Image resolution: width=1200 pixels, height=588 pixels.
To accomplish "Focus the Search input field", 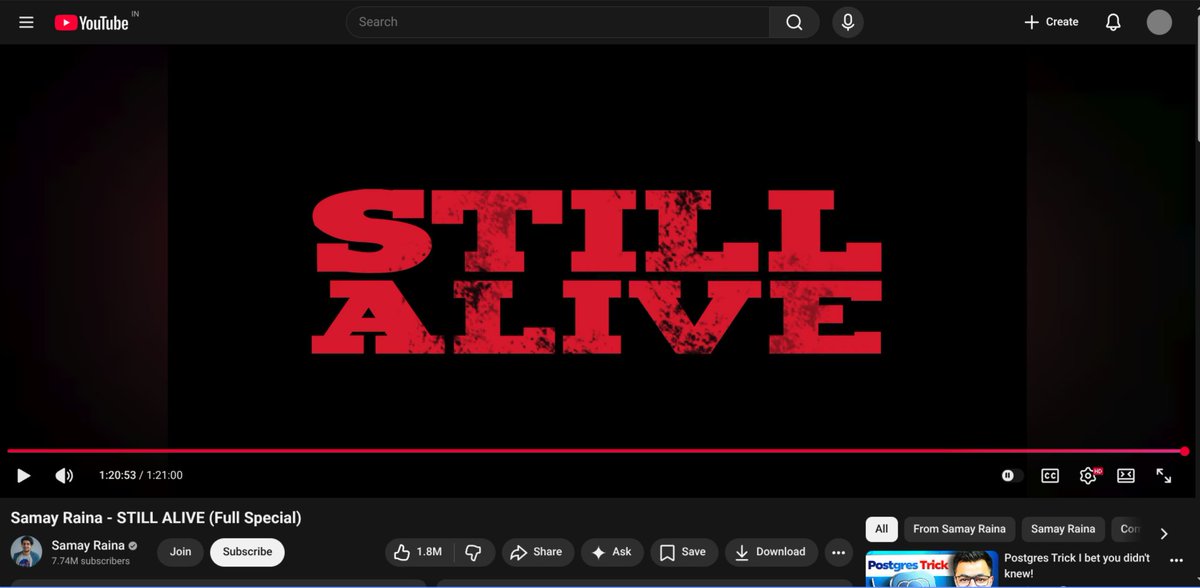I will pos(558,22).
